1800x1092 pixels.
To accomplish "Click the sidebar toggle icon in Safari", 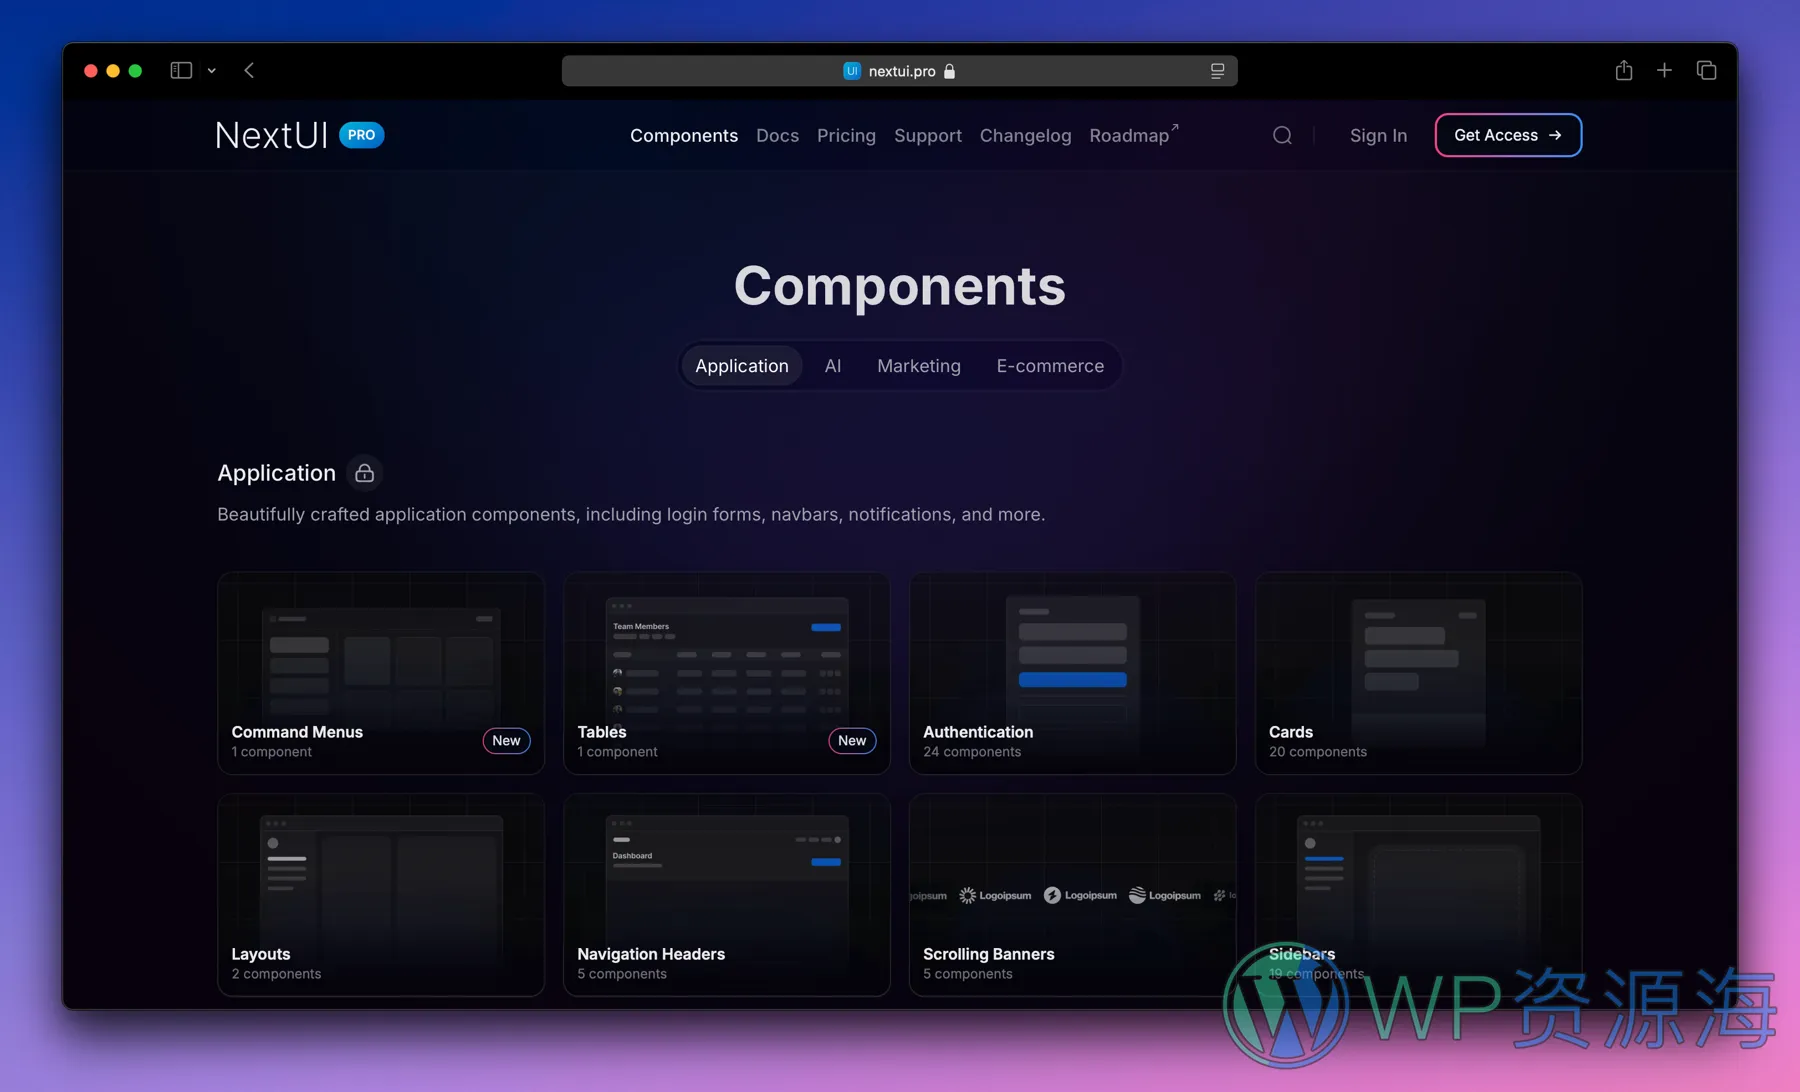I will 181,70.
